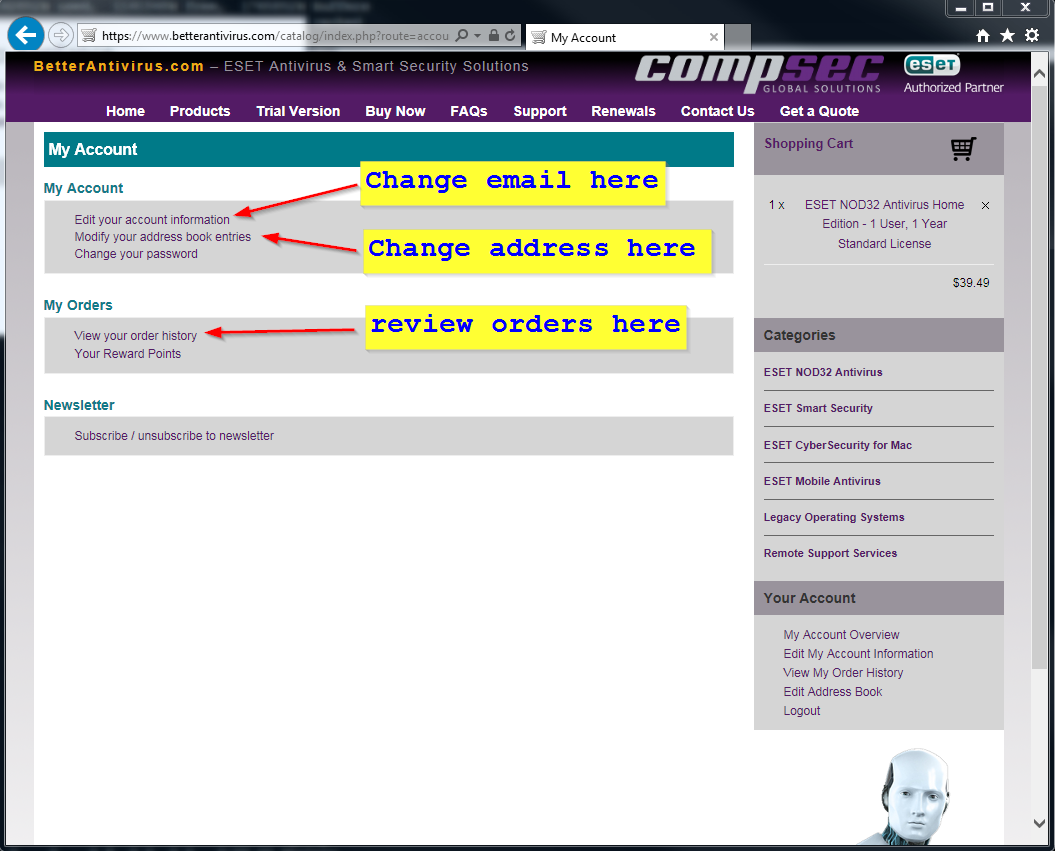Expand the address bar autocomplete dropdown arrow

[477, 36]
